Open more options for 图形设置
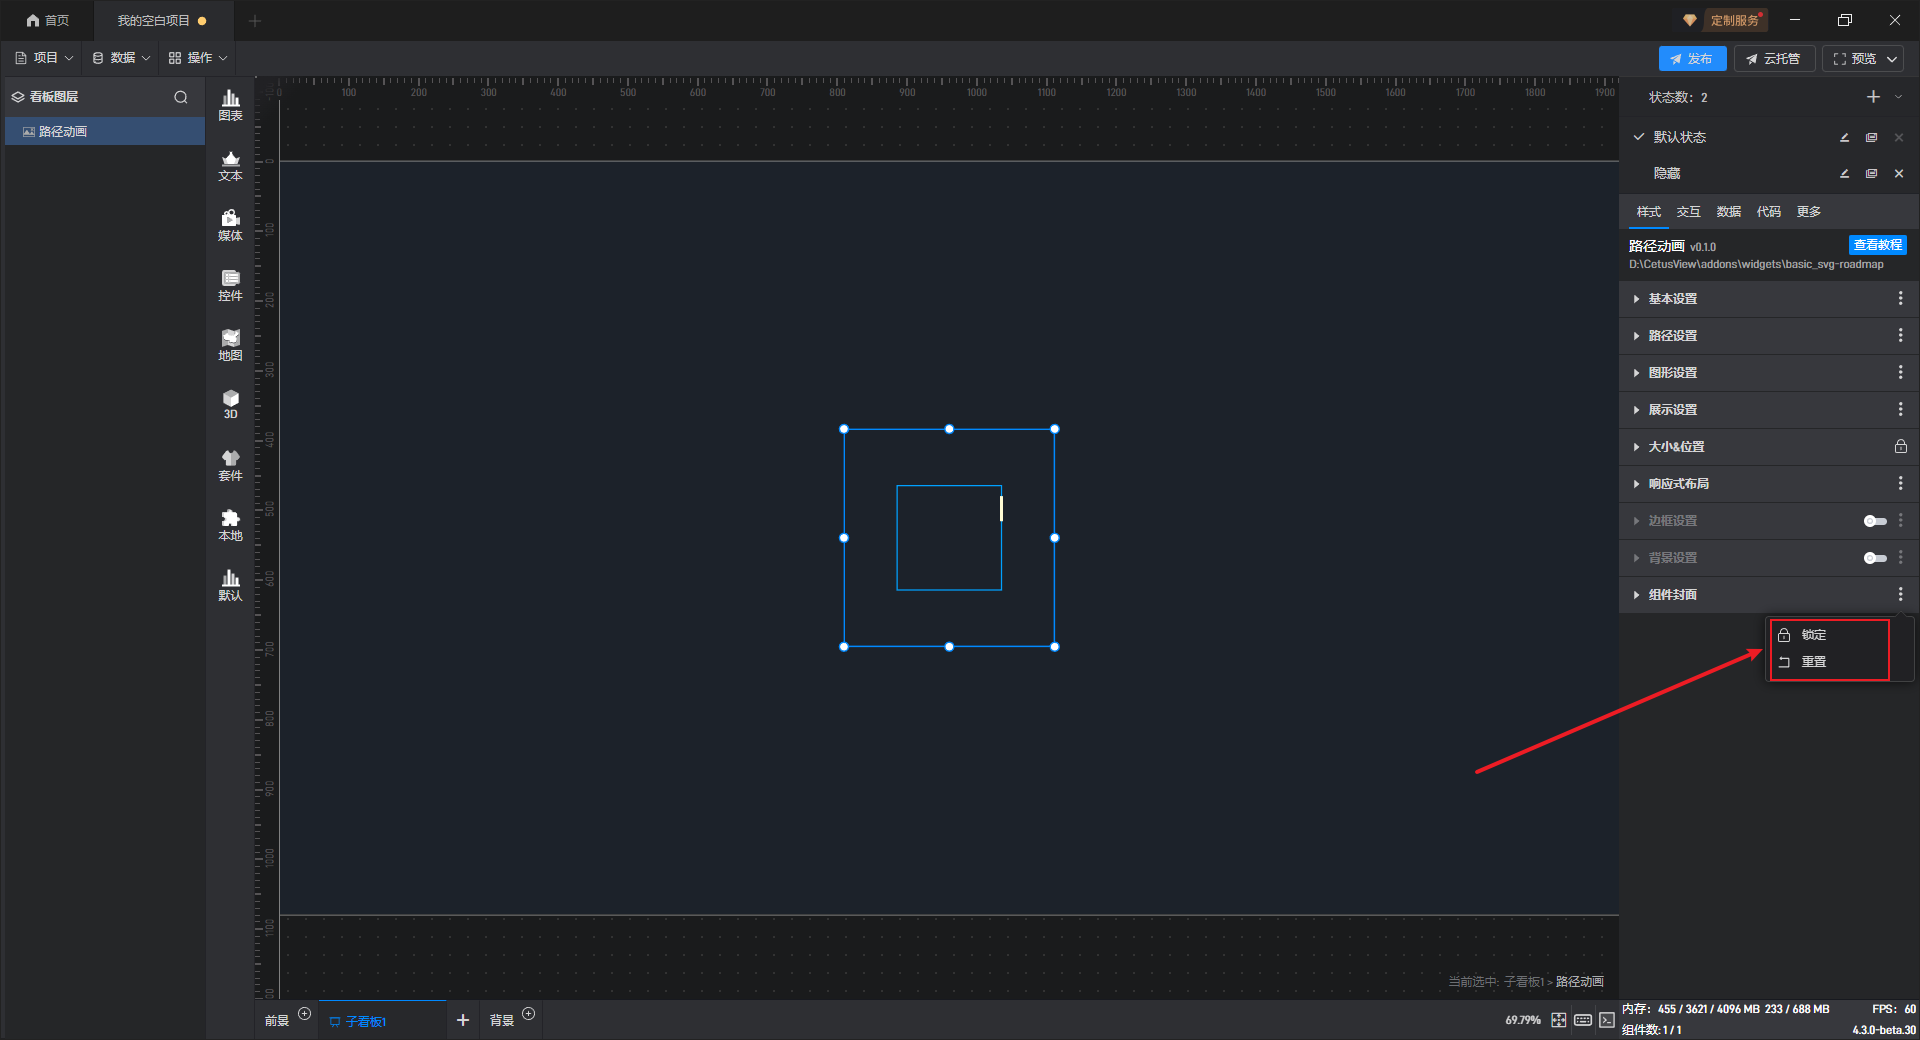 (1900, 373)
